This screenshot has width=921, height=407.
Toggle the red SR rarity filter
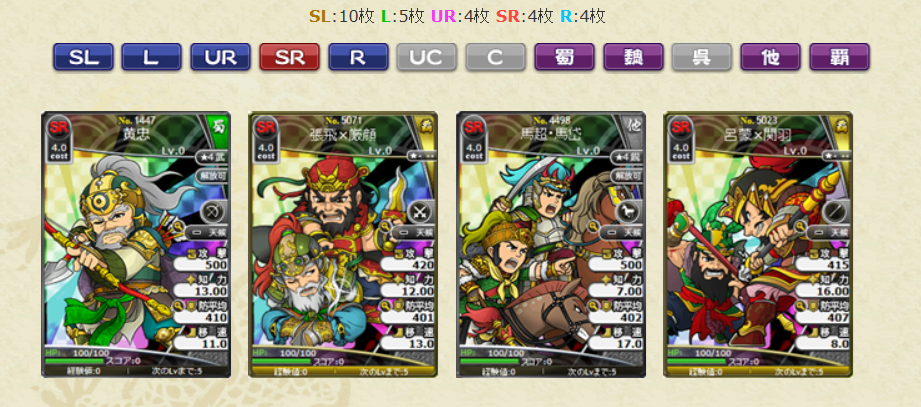tap(290, 57)
